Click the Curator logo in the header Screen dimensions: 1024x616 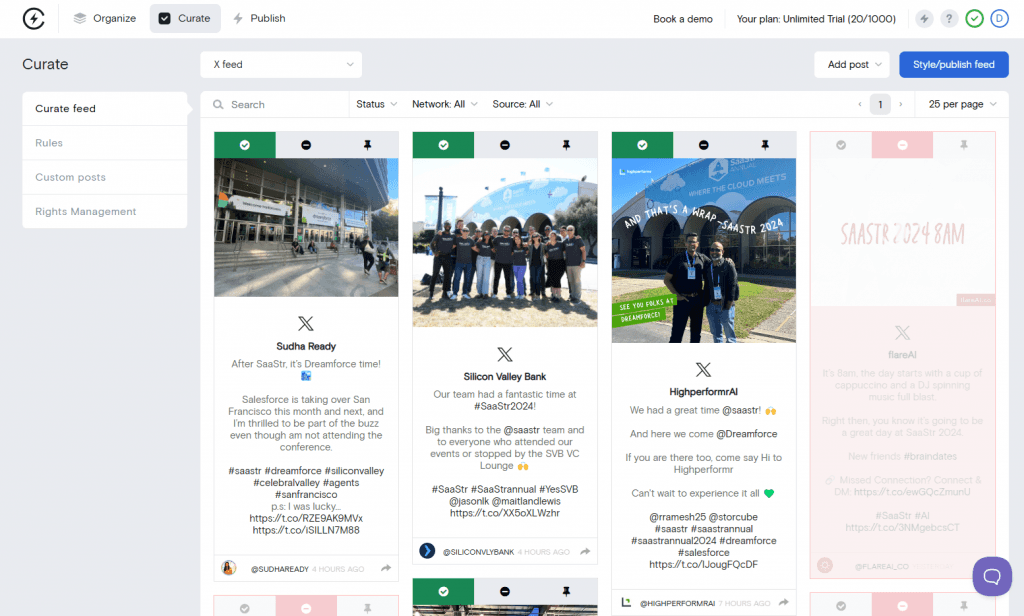click(33, 18)
